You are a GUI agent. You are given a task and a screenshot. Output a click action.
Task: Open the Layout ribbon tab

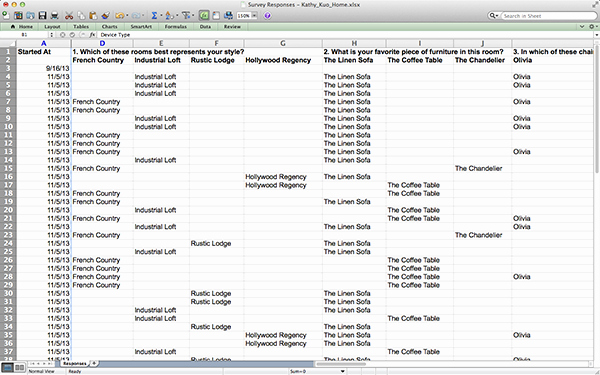coord(52,27)
